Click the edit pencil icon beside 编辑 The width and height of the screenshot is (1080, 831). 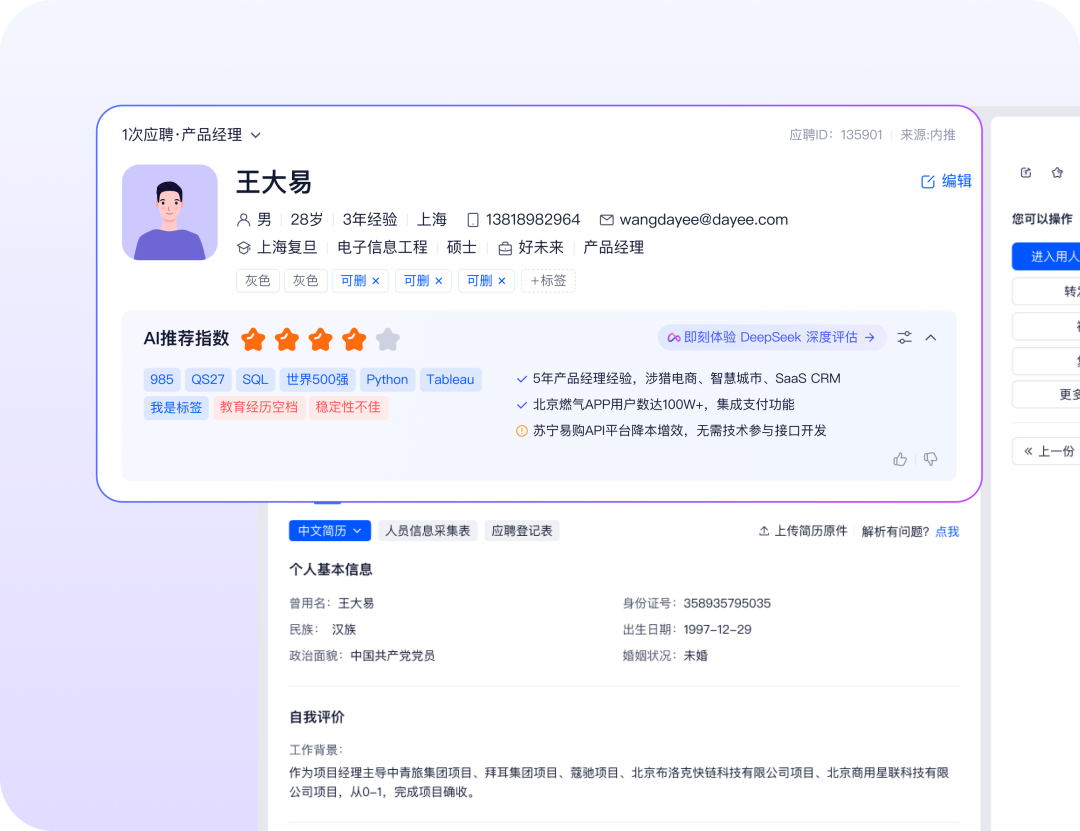click(928, 181)
